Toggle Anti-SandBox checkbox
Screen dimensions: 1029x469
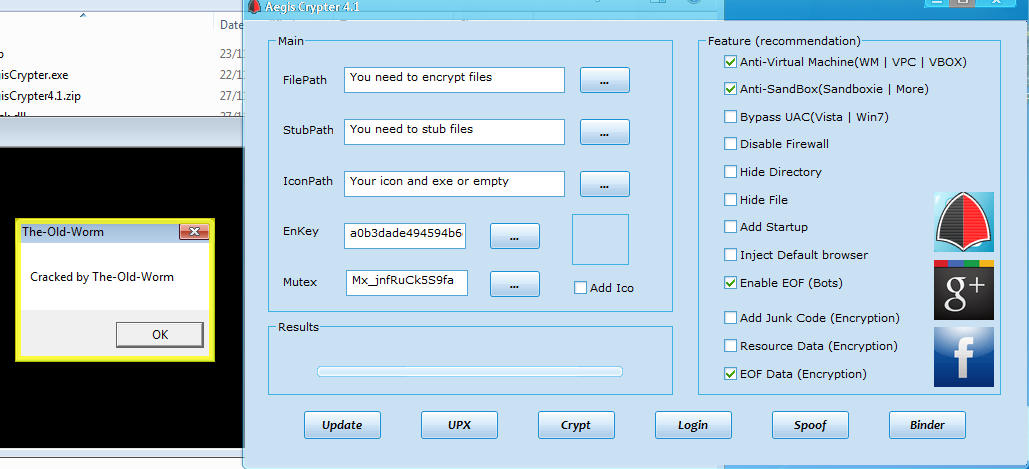coord(730,89)
